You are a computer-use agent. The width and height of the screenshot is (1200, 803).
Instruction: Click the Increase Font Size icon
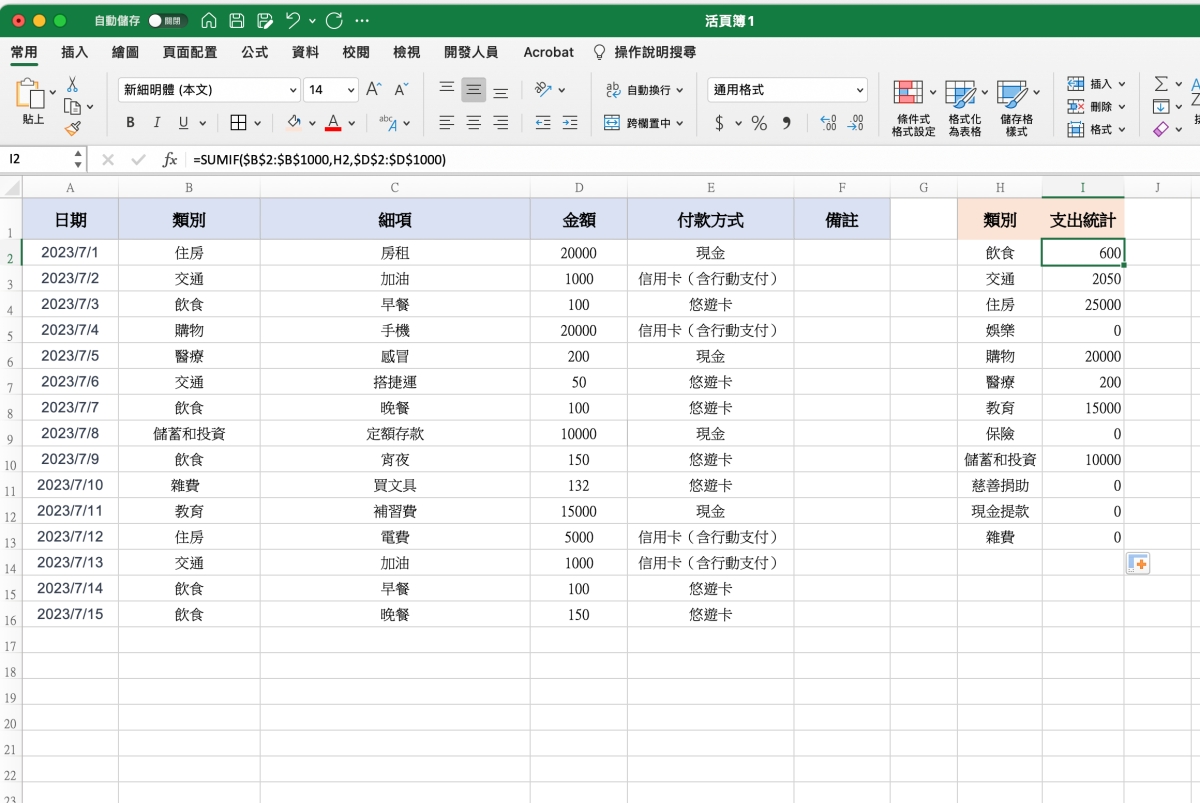point(374,90)
